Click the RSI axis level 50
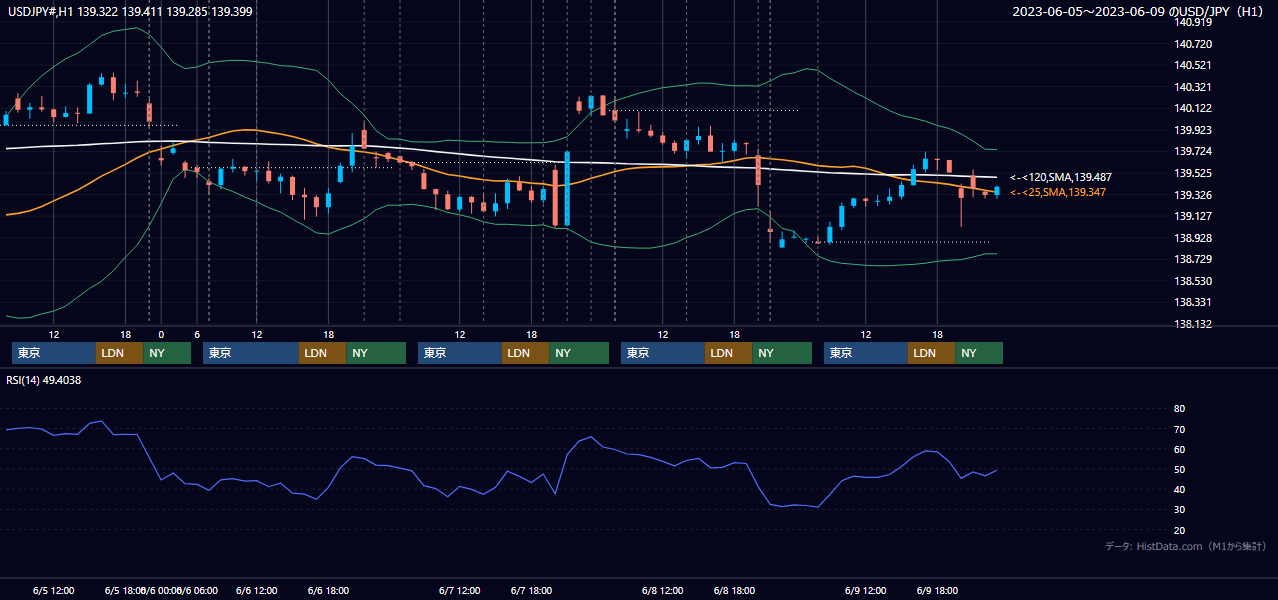Viewport: 1278px width, 600px height. pyautogui.click(x=1179, y=470)
